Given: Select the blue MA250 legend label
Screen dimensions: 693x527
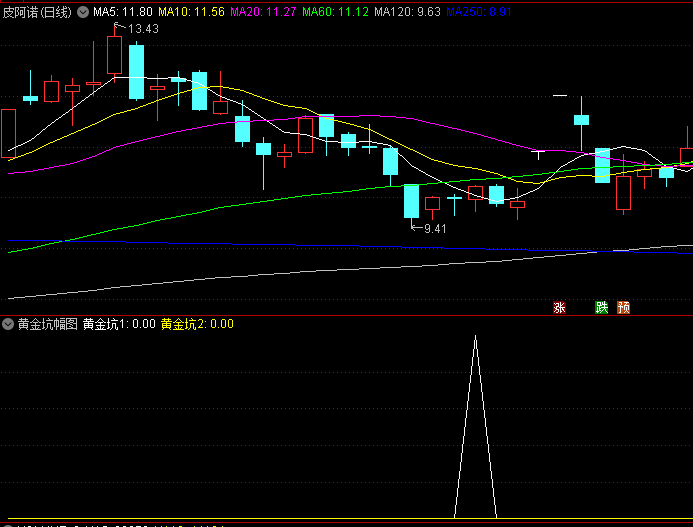Looking at the screenshot, I should tap(478, 12).
